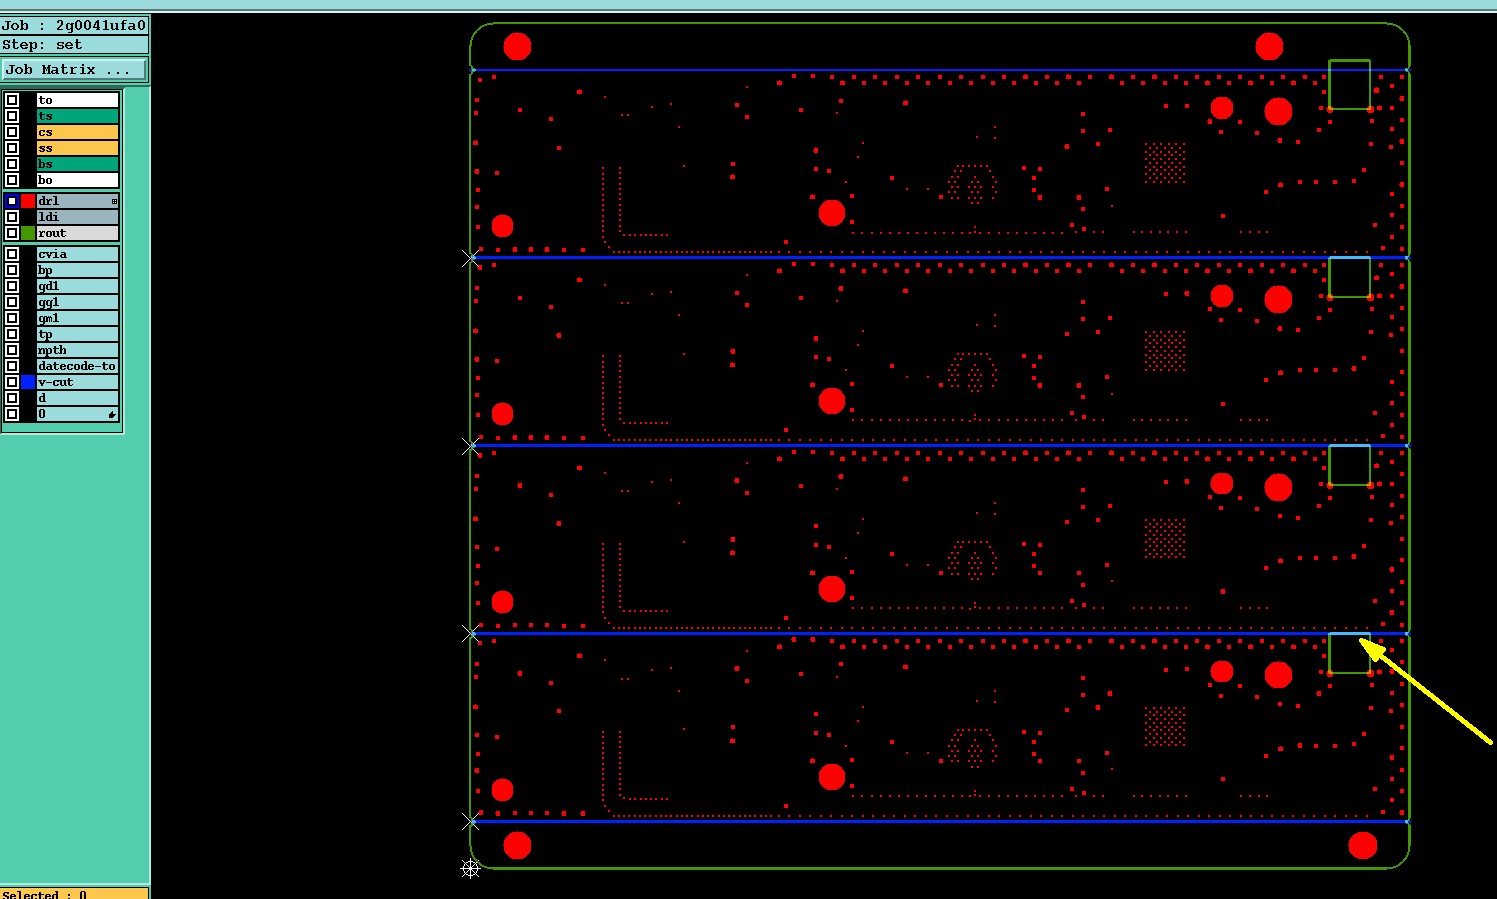Viewport: 1497px width, 899px height.
Task: Open the Job Matrix dialog
Action: [74, 69]
